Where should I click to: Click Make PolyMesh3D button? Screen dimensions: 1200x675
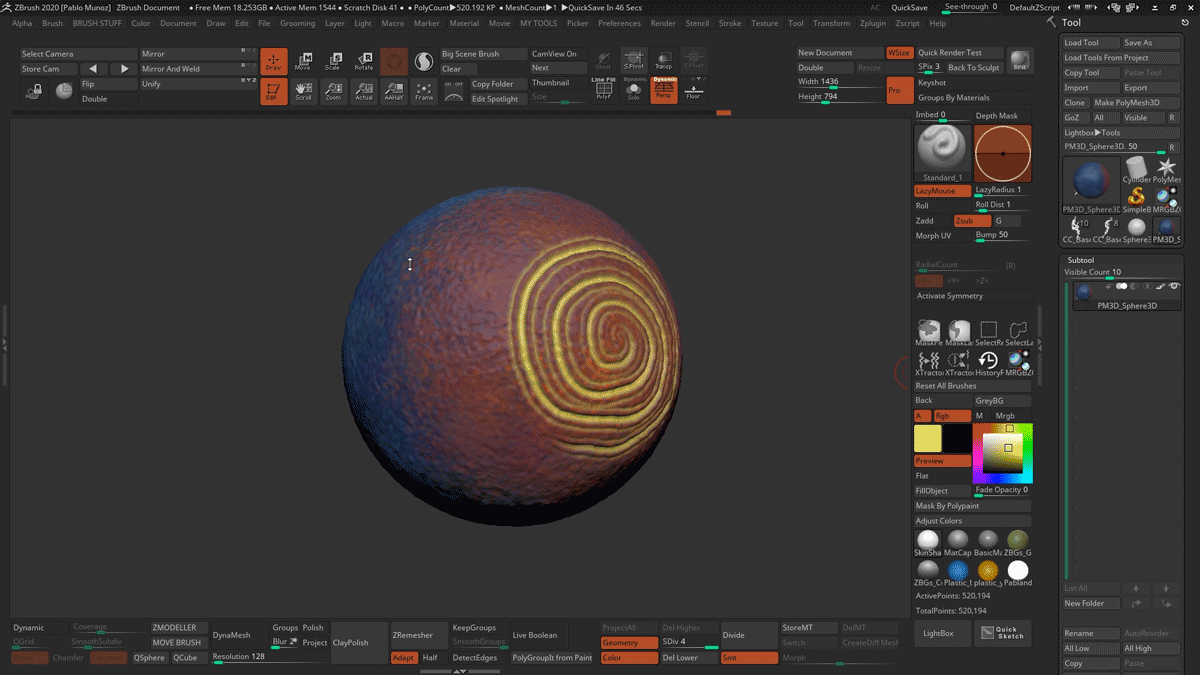1136,103
